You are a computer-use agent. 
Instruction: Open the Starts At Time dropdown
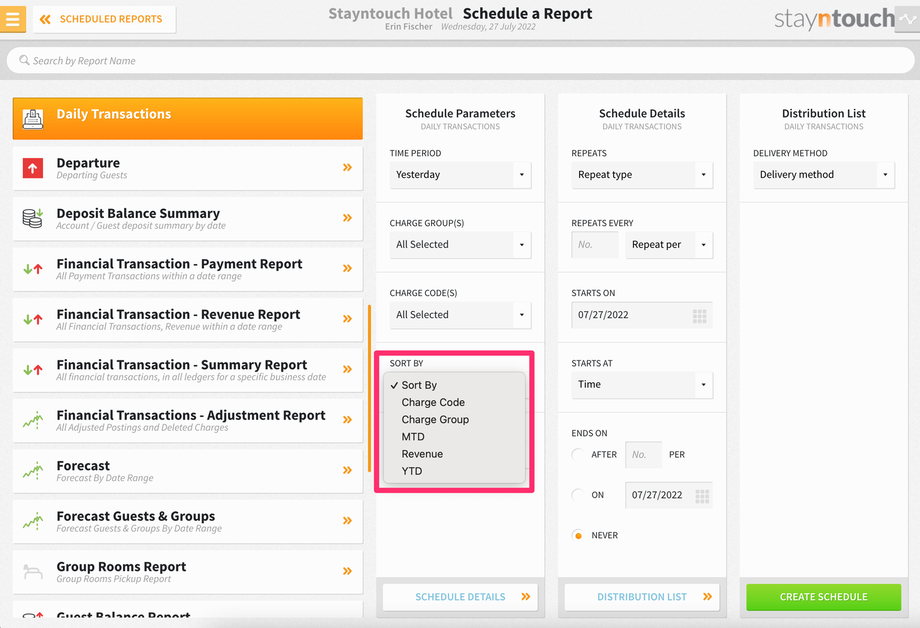(x=642, y=385)
